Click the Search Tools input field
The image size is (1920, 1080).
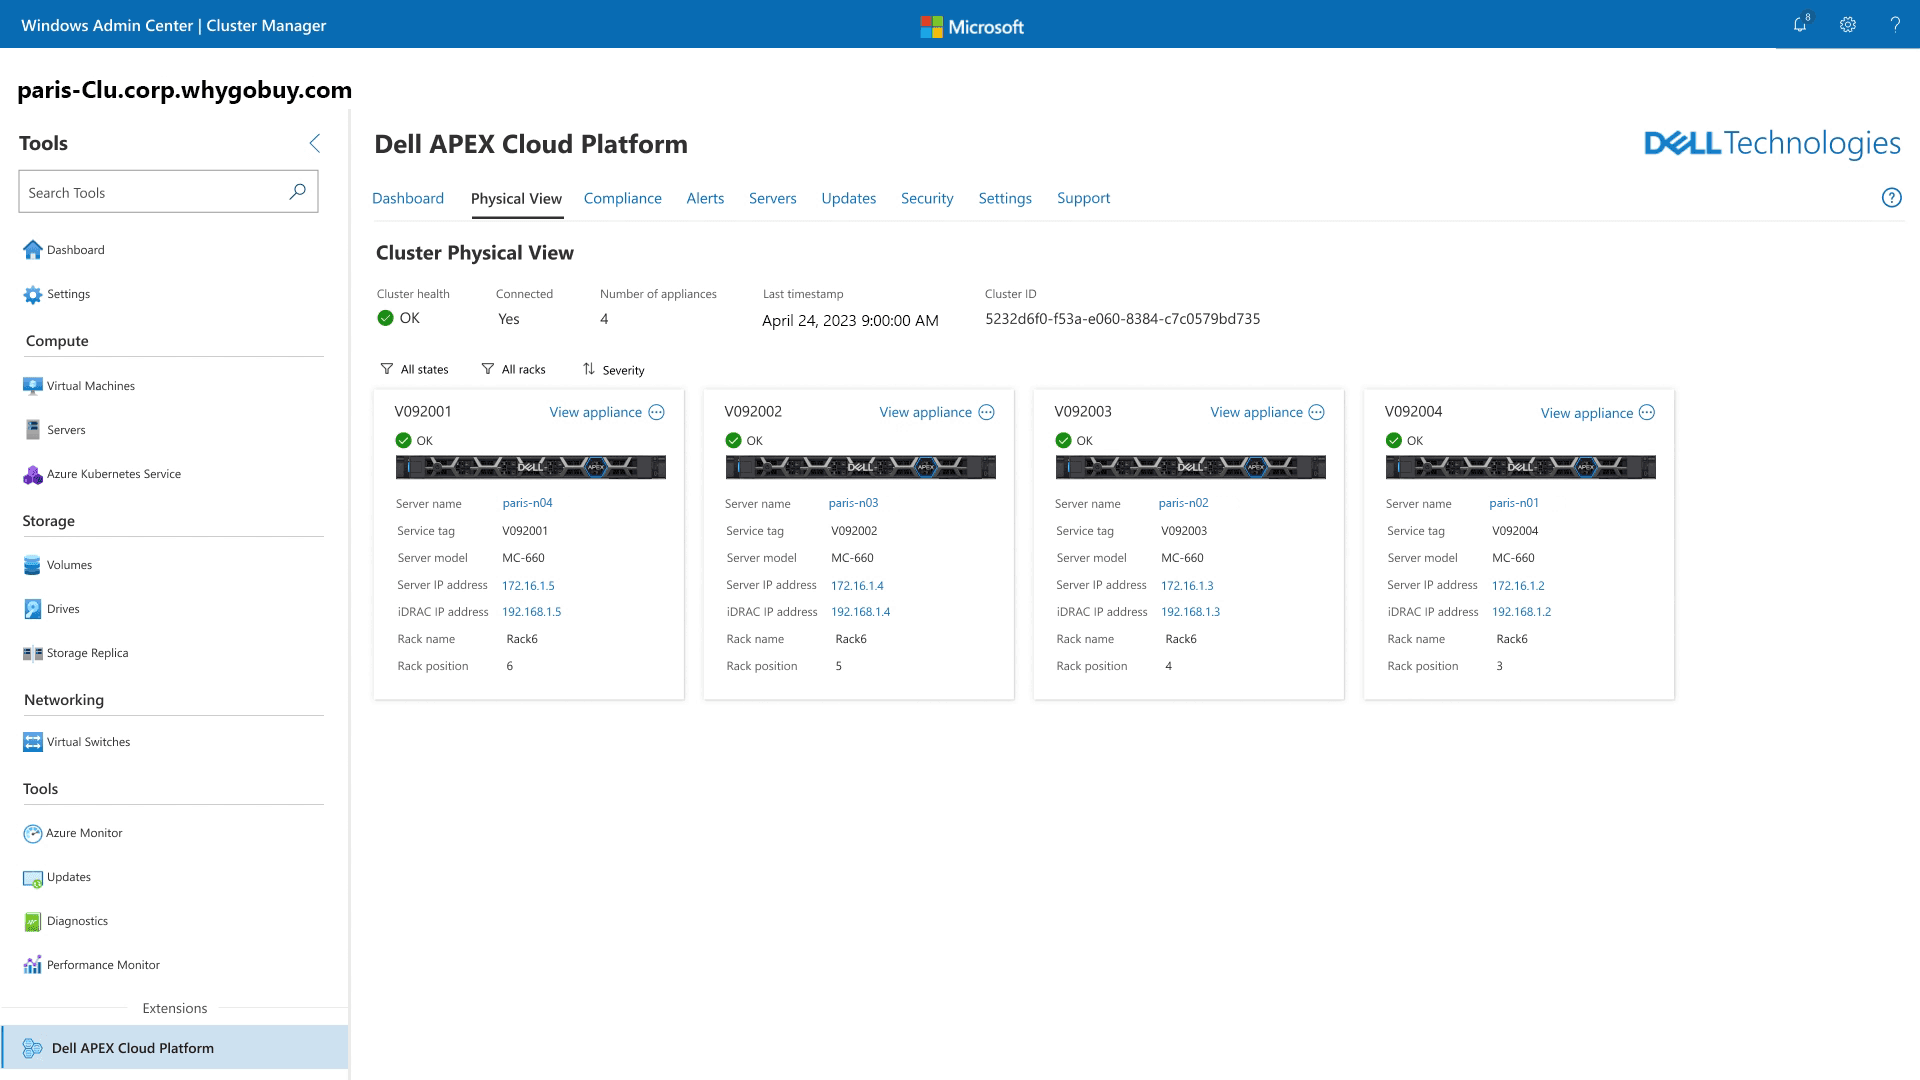pos(150,192)
